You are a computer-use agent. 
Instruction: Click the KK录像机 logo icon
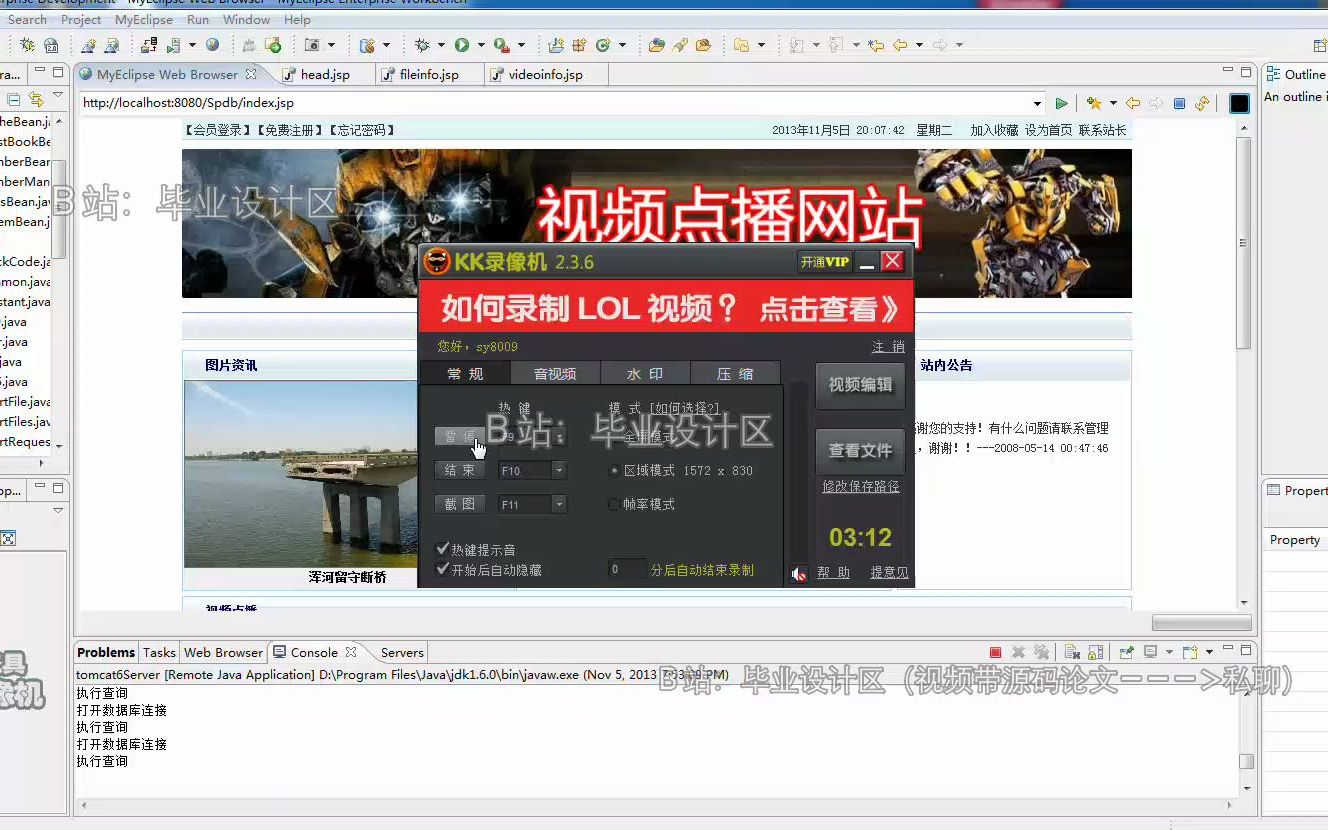437,262
